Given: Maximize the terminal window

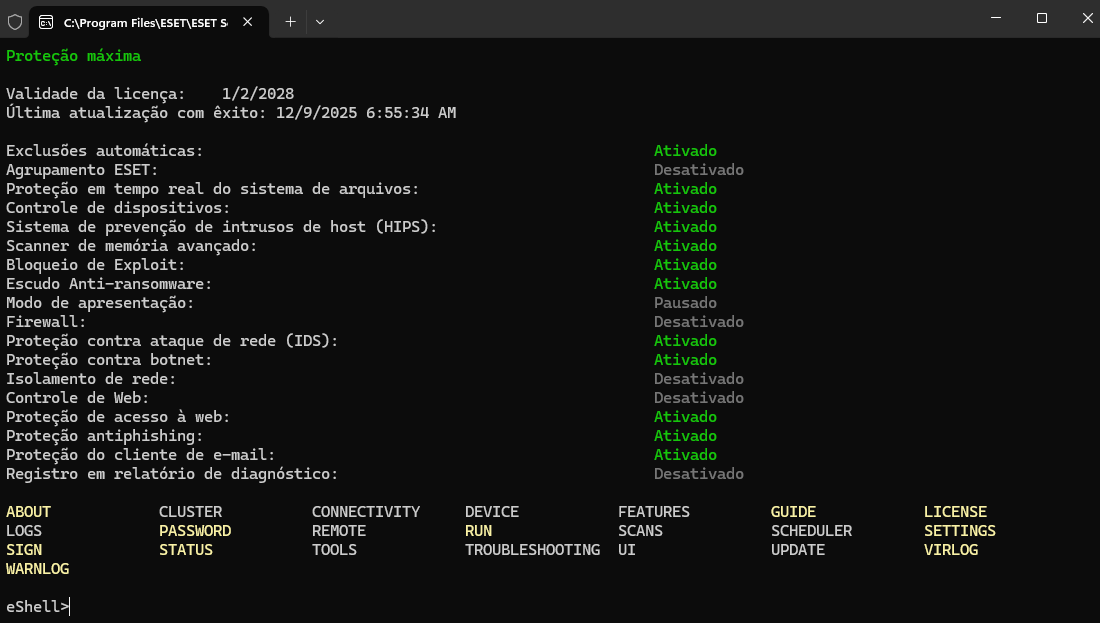Looking at the screenshot, I should click(1041, 18).
